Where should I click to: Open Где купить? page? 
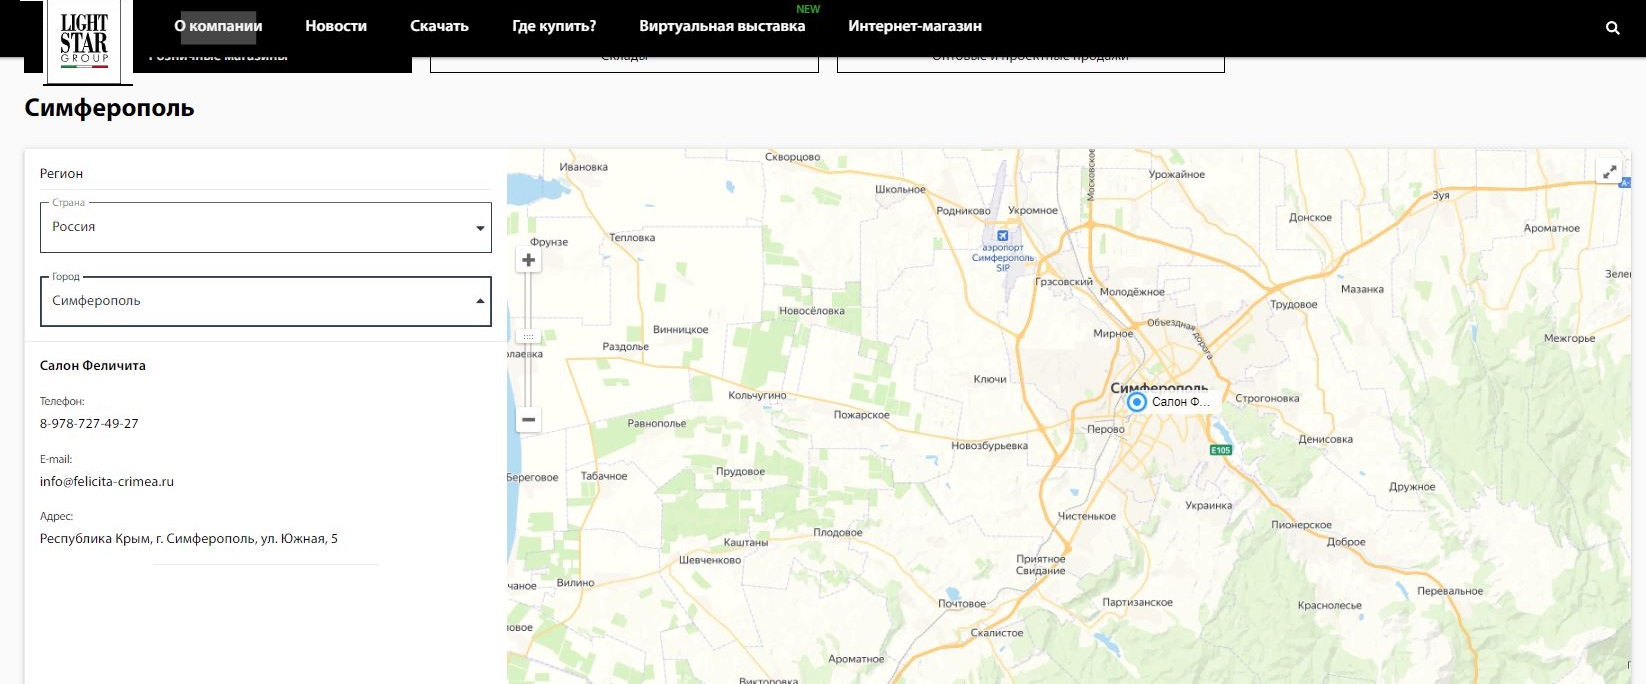coord(554,26)
